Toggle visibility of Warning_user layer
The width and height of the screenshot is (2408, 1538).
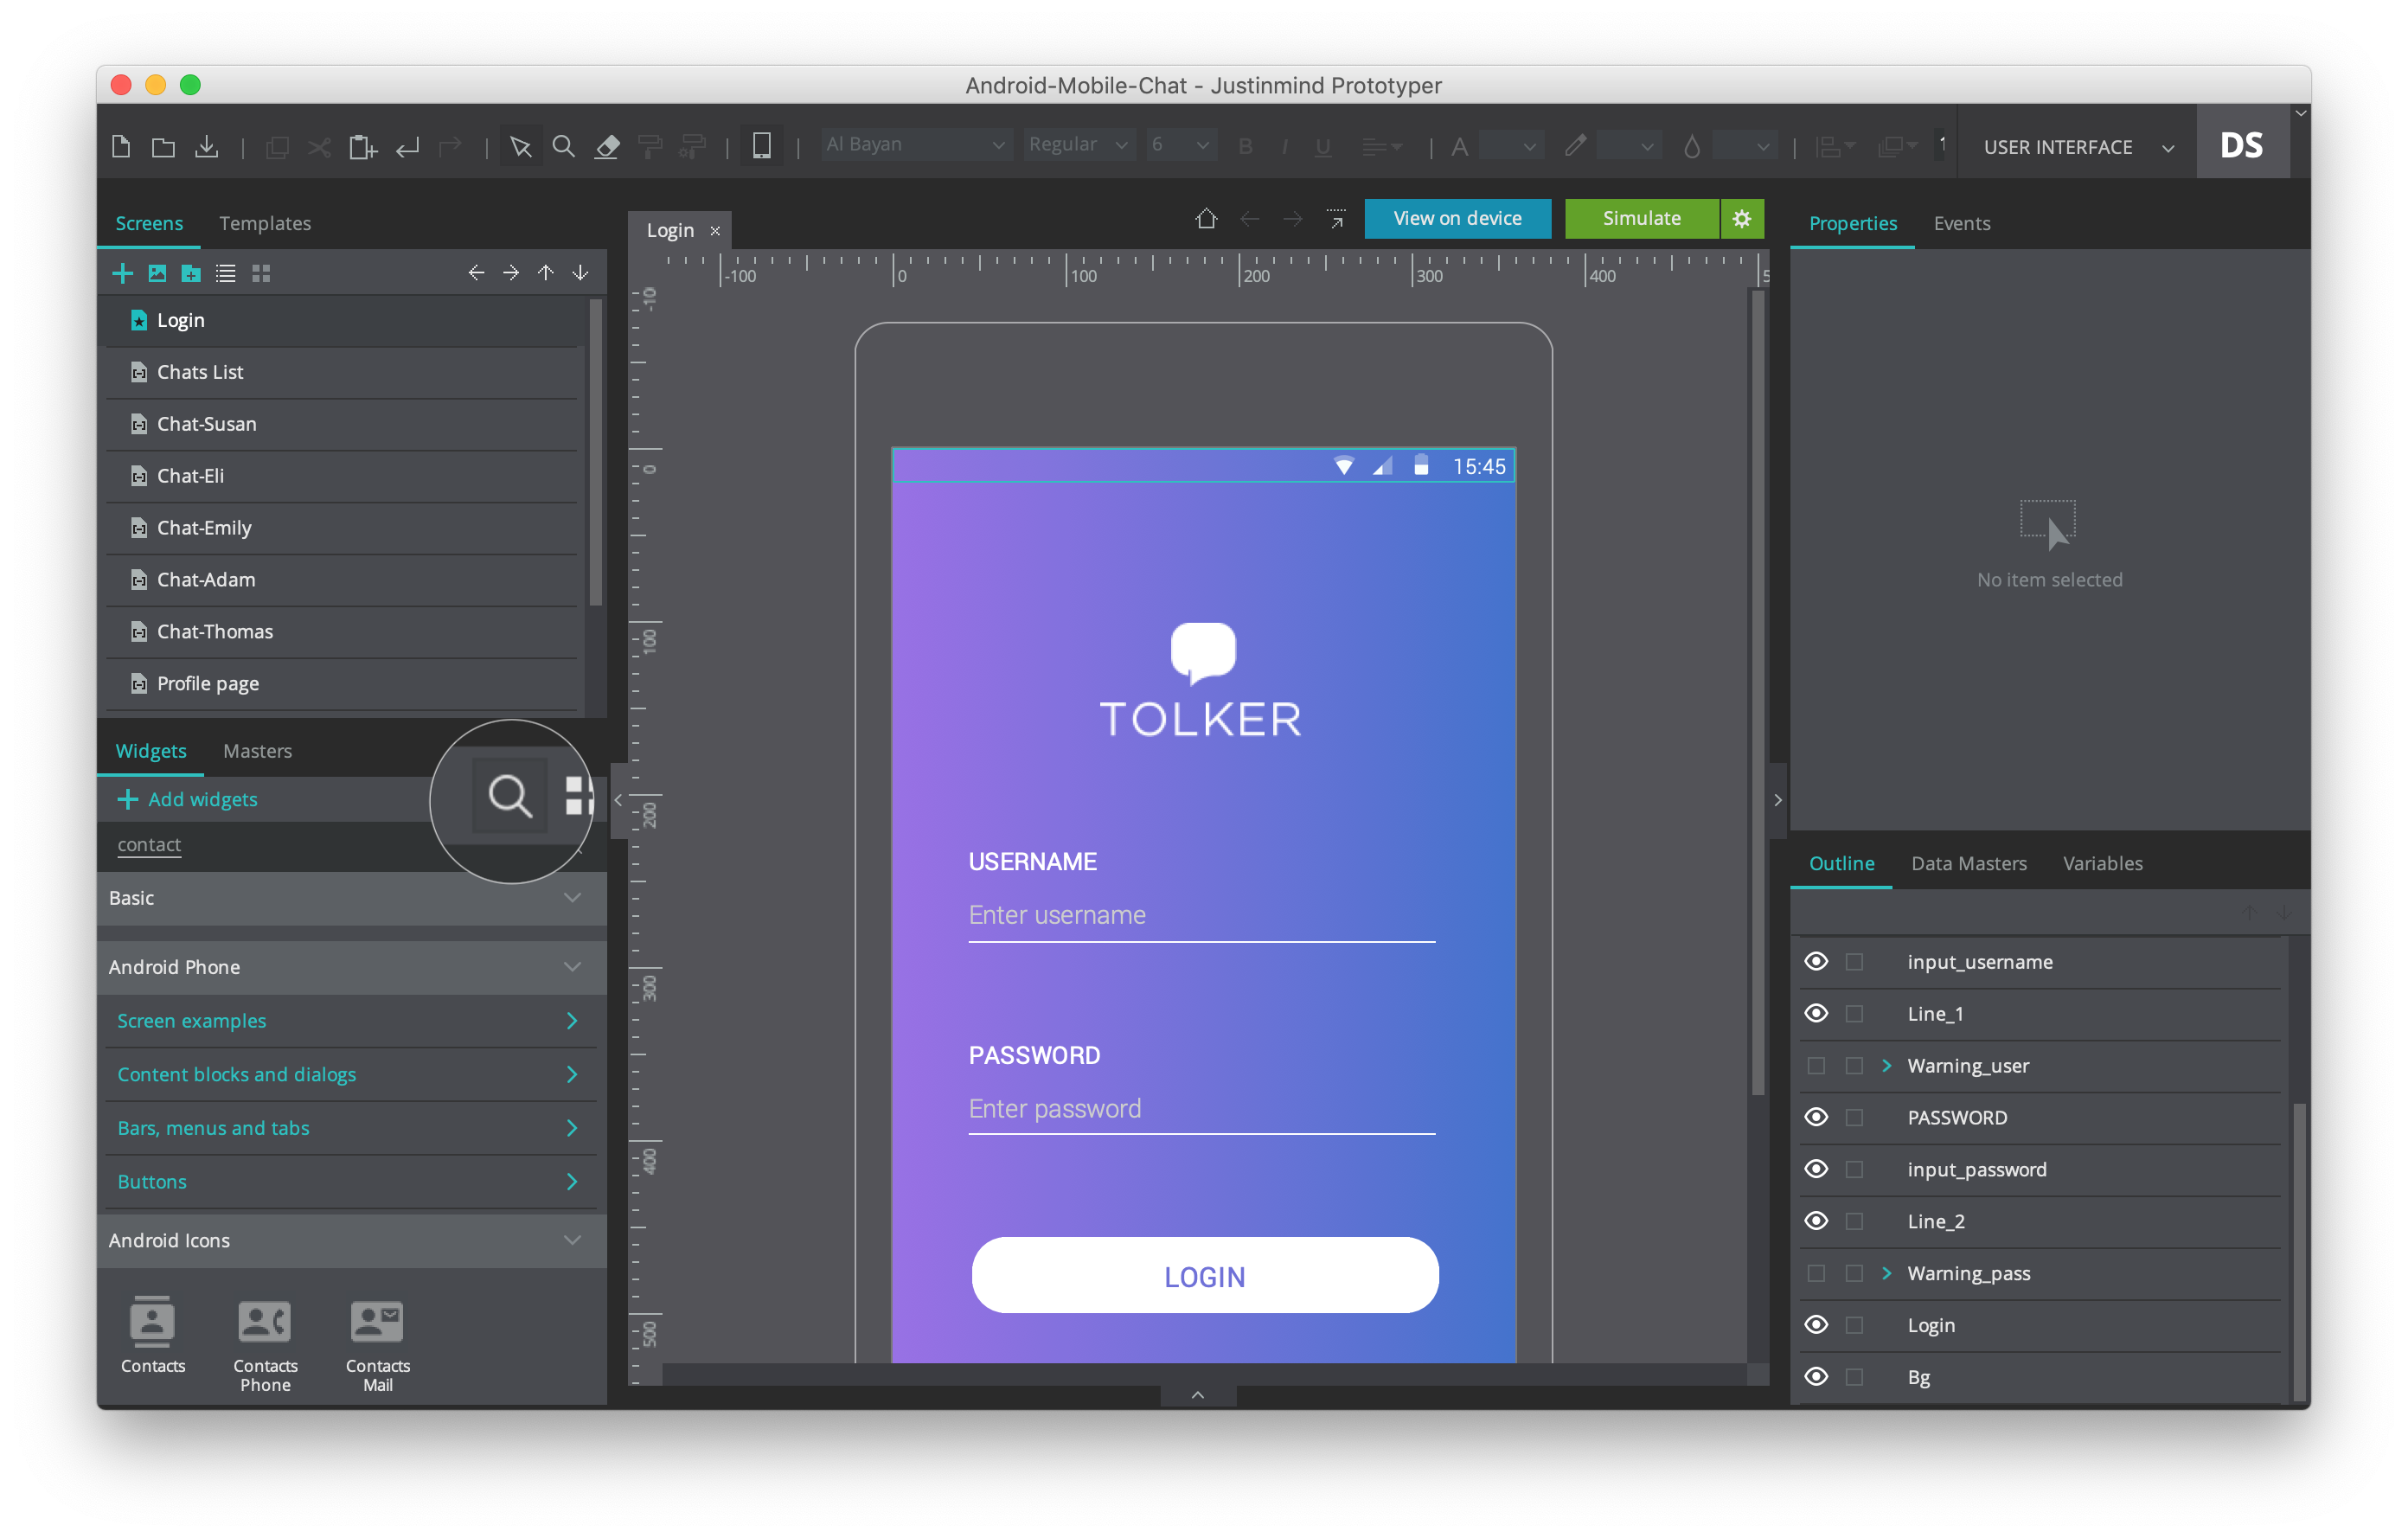(x=1816, y=1065)
